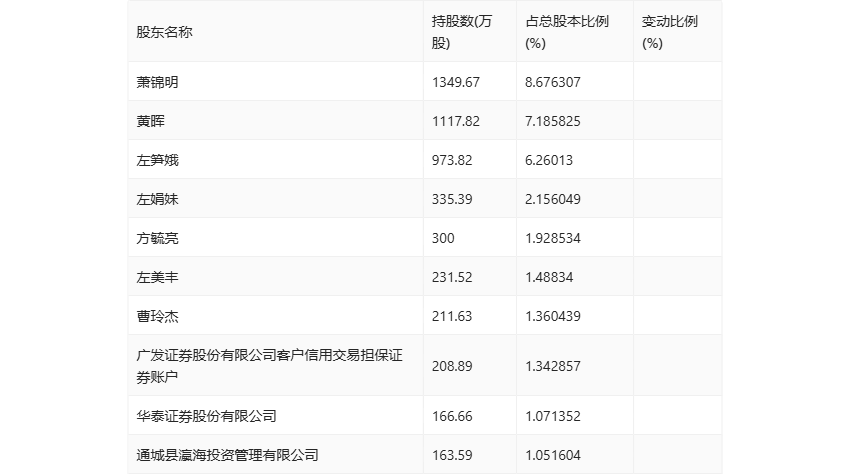Click percentage value 1.48834
The image size is (850, 474).
[549, 277]
